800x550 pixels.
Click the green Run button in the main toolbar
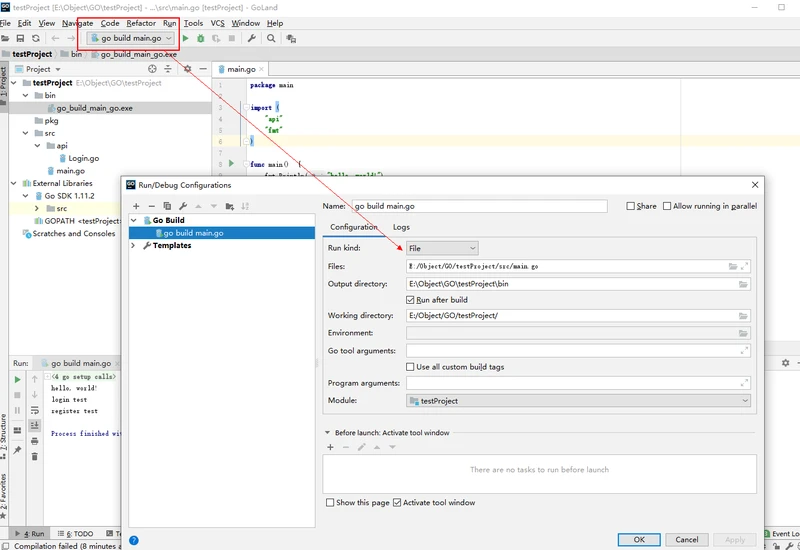click(x=186, y=38)
